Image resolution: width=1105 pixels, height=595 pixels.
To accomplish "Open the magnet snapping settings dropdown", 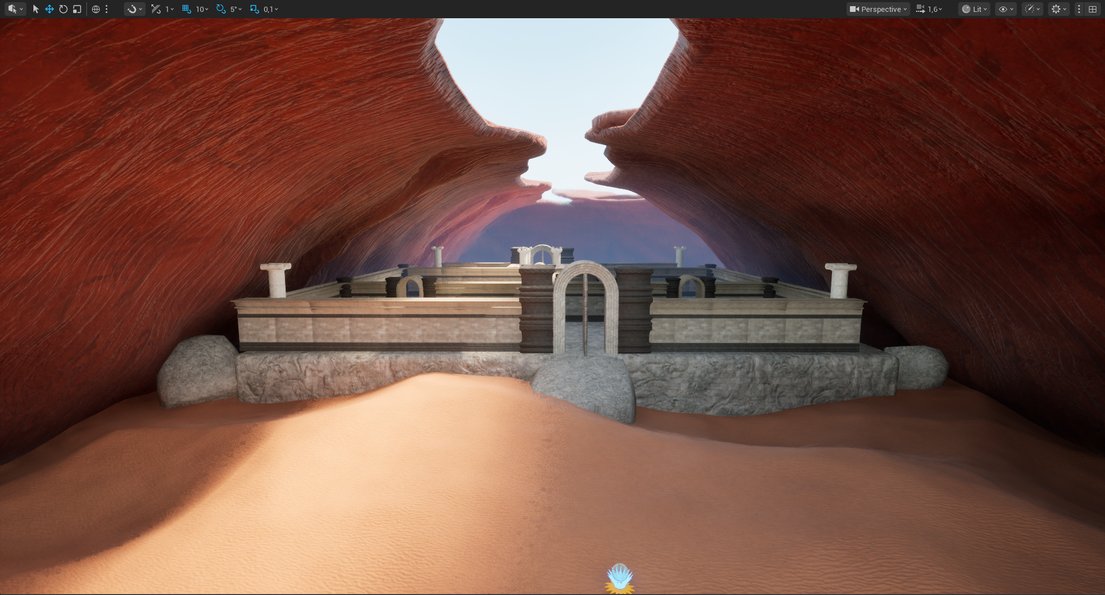I will click(x=134, y=9).
